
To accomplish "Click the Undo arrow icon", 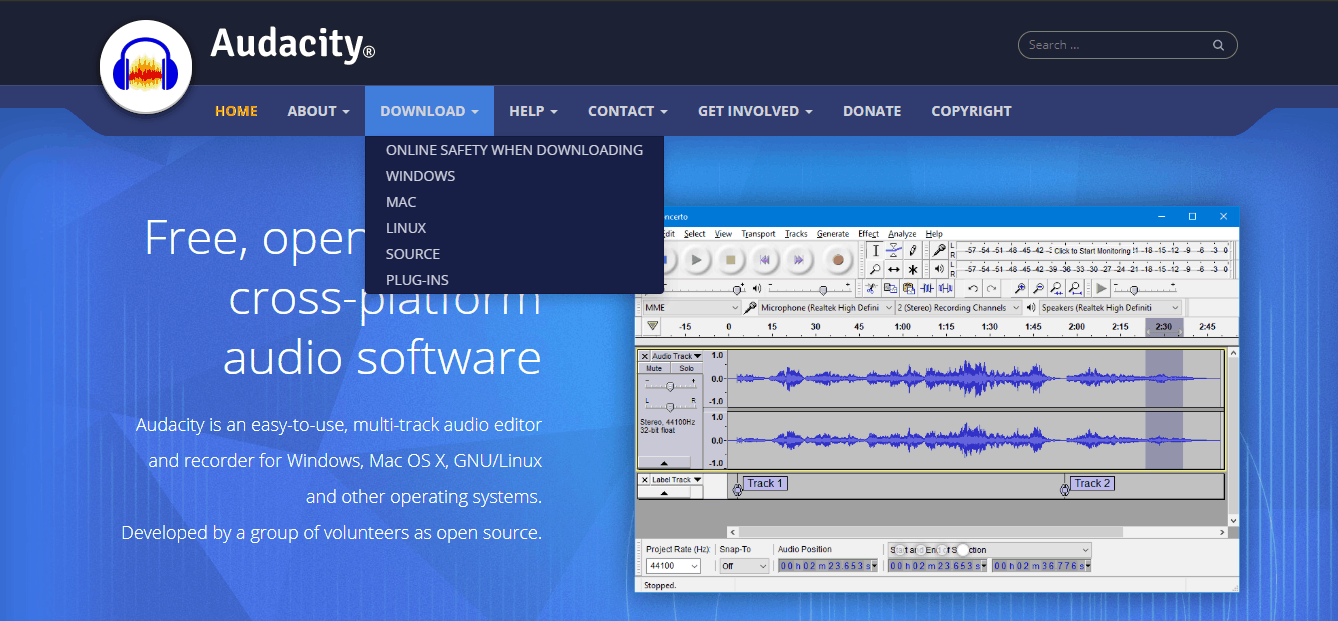I will point(973,289).
